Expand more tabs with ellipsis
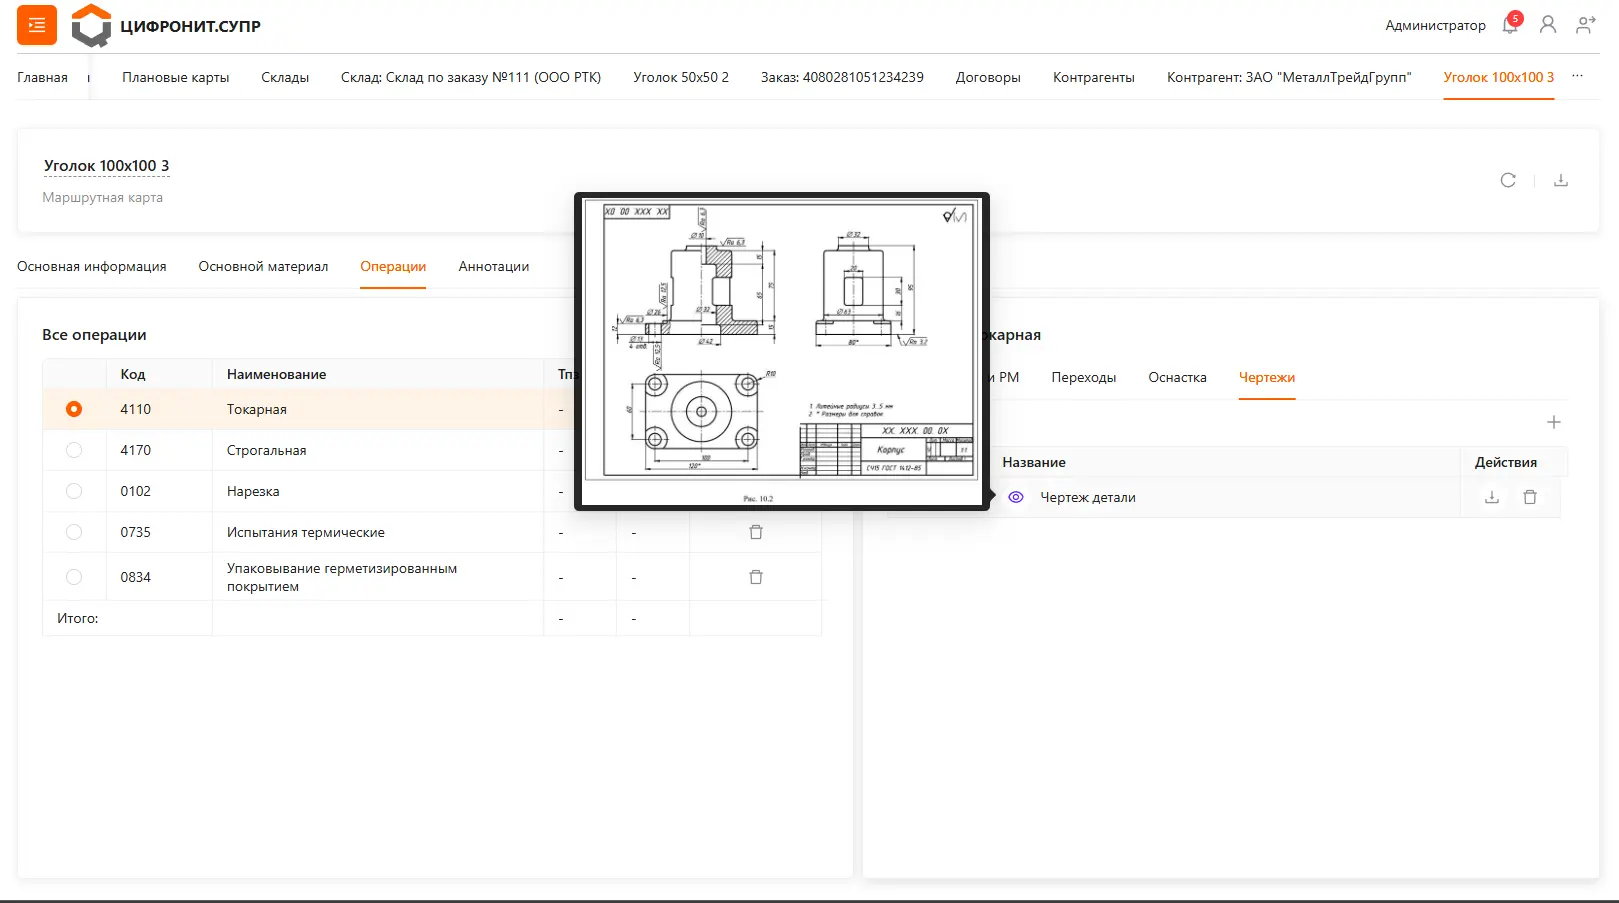 (x=1578, y=77)
